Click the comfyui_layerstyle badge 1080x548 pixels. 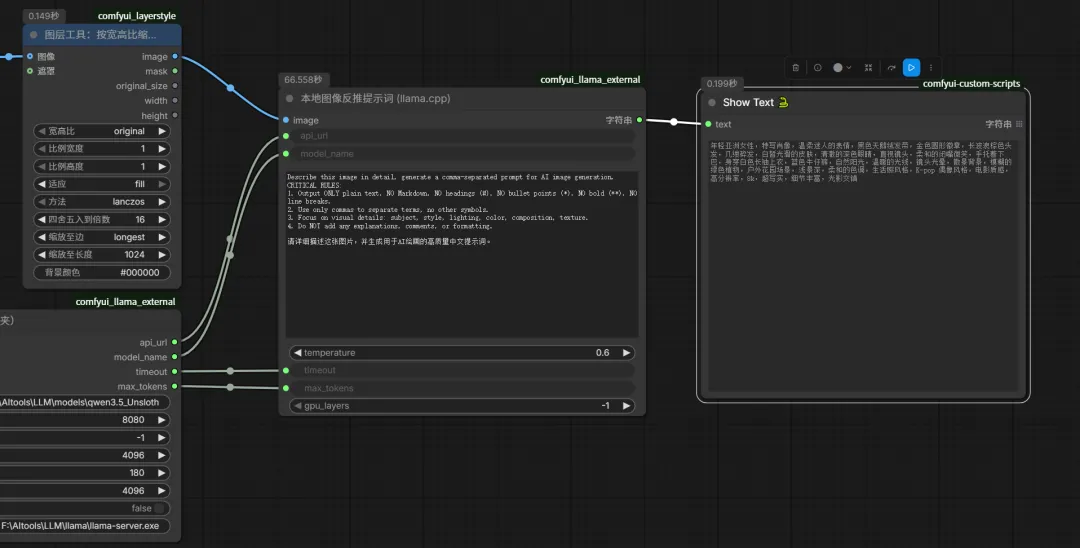[137, 16]
